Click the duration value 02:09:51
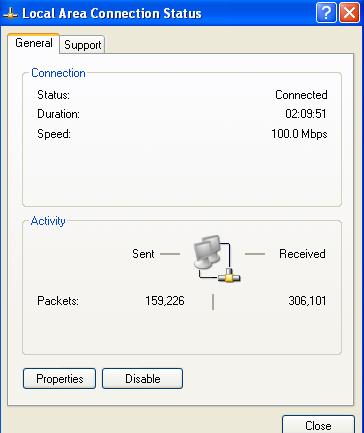 [x=306, y=114]
